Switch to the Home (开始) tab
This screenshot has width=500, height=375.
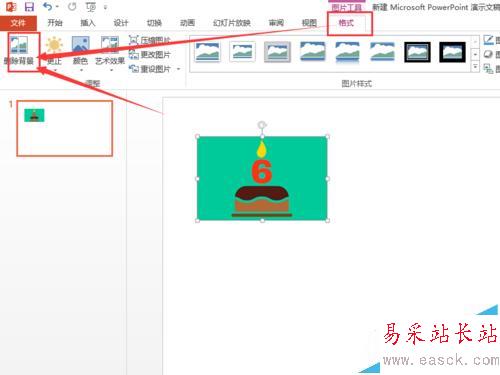[x=55, y=23]
